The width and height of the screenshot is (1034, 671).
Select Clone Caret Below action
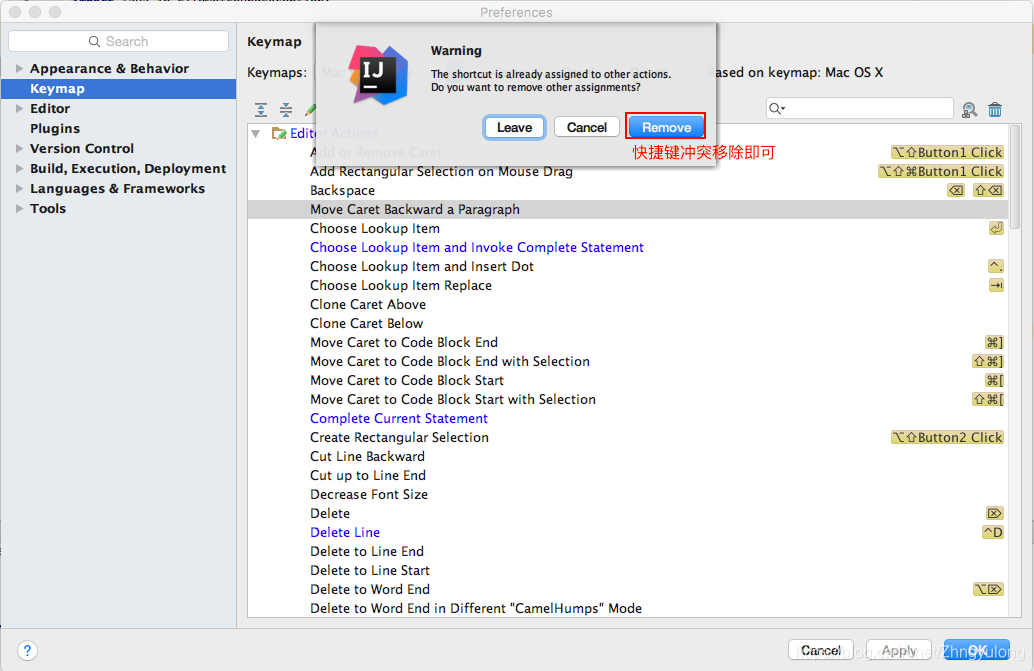coord(367,324)
